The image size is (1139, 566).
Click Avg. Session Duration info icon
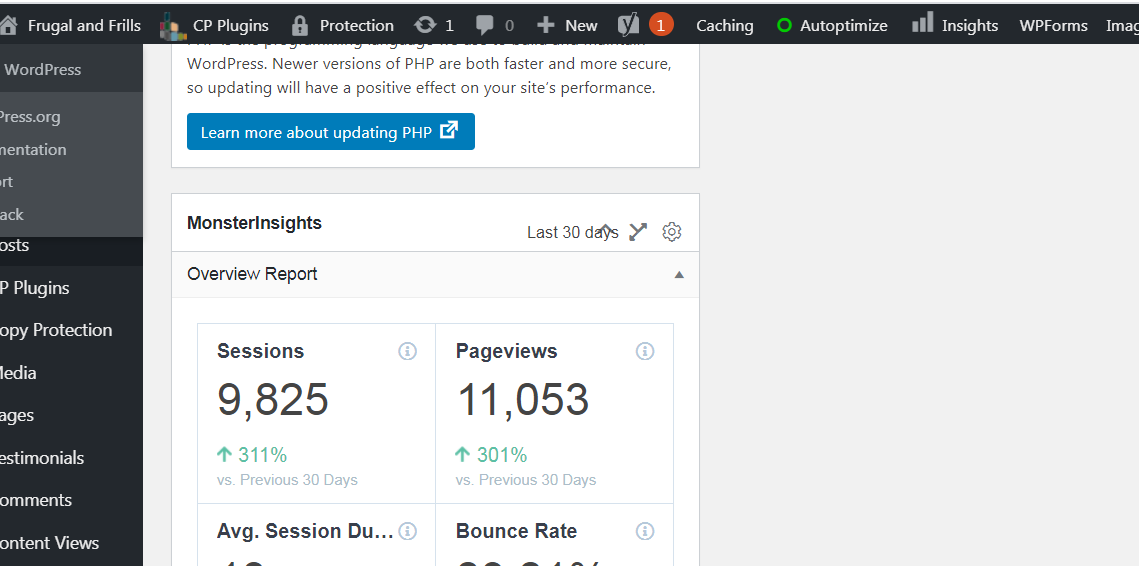point(408,531)
